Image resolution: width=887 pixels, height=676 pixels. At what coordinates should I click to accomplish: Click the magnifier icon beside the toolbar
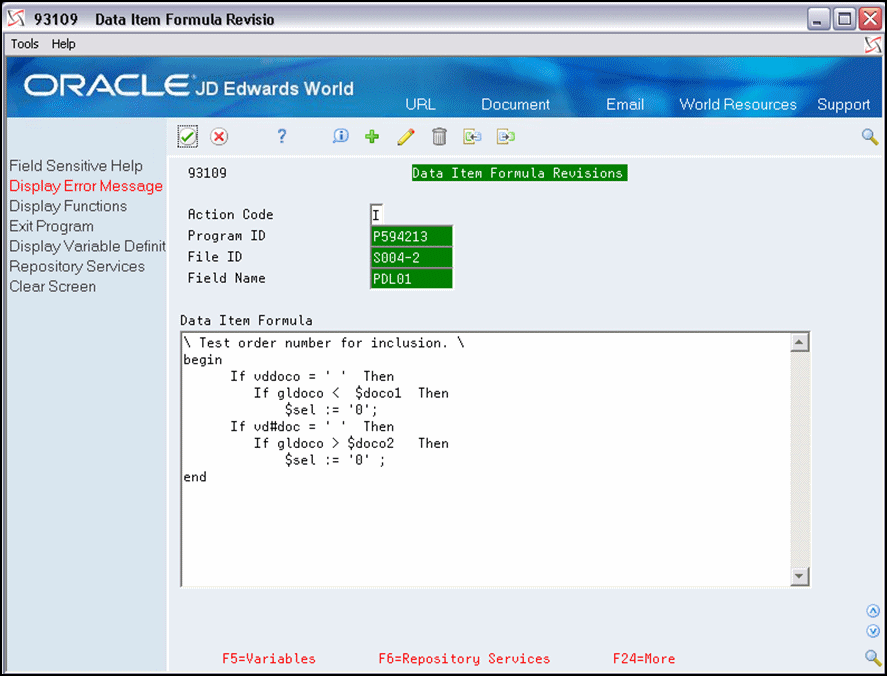point(869,136)
